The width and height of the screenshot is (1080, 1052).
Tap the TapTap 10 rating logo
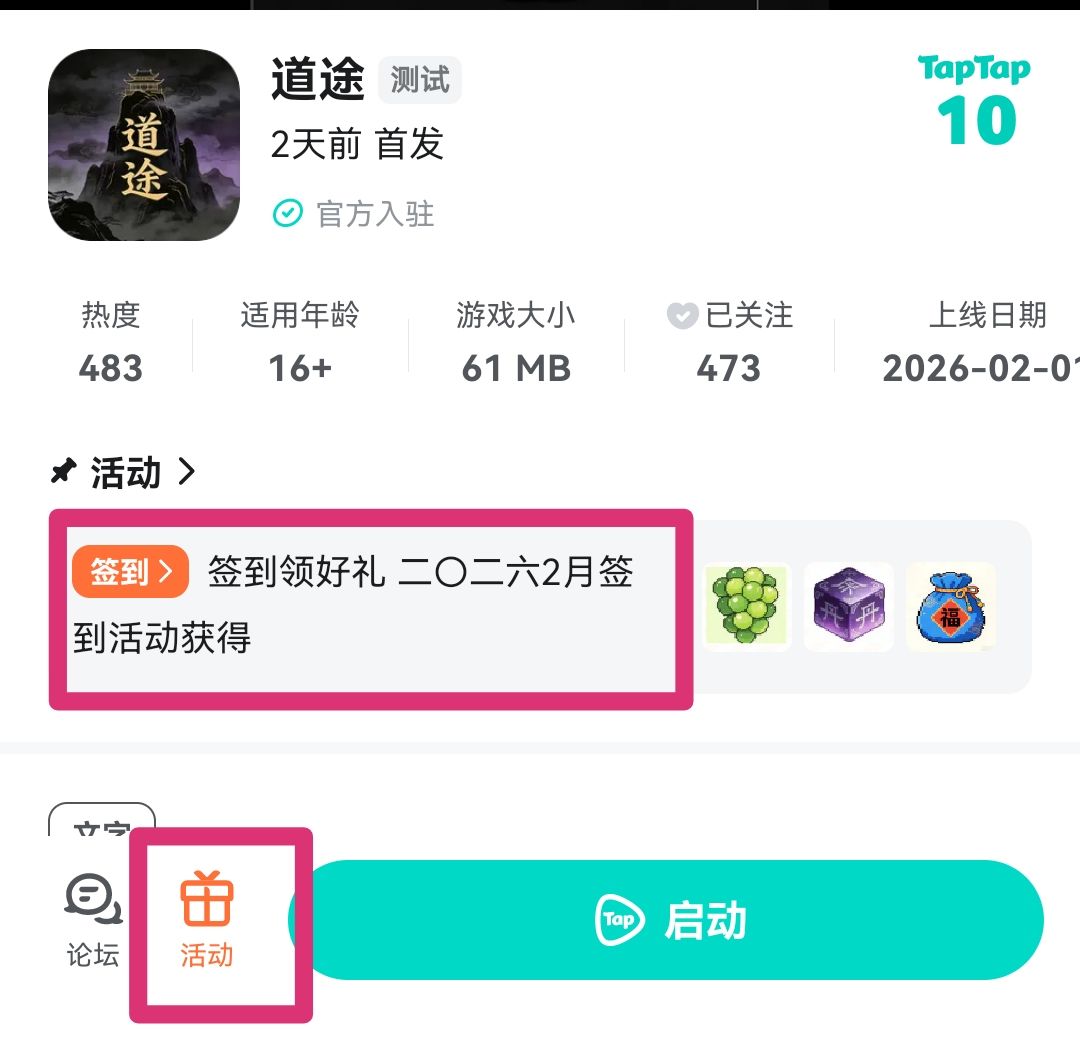[x=975, y=101]
